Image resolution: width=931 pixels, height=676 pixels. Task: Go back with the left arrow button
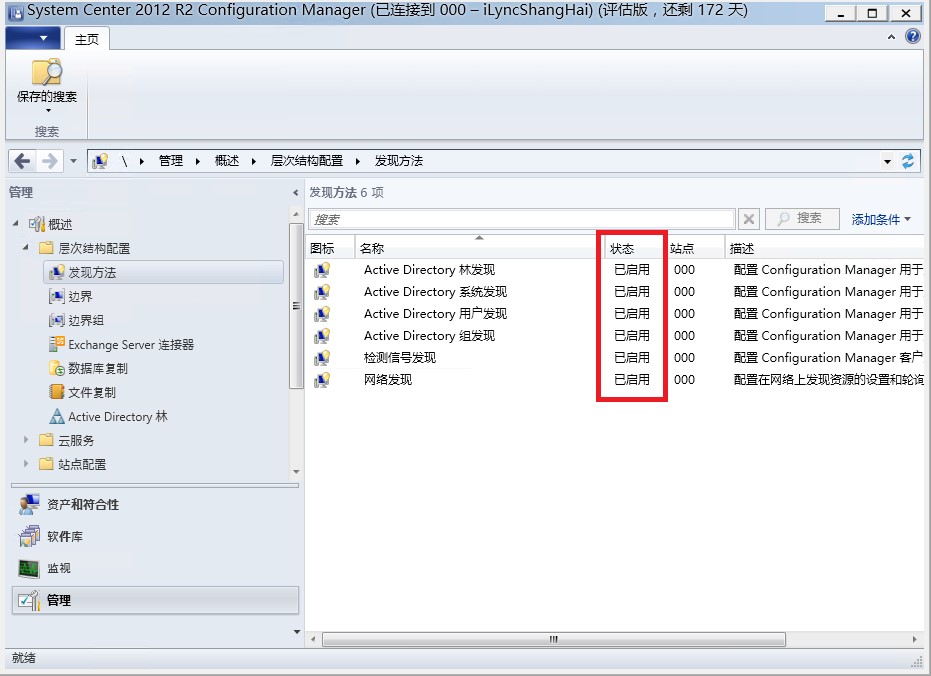tap(23, 161)
